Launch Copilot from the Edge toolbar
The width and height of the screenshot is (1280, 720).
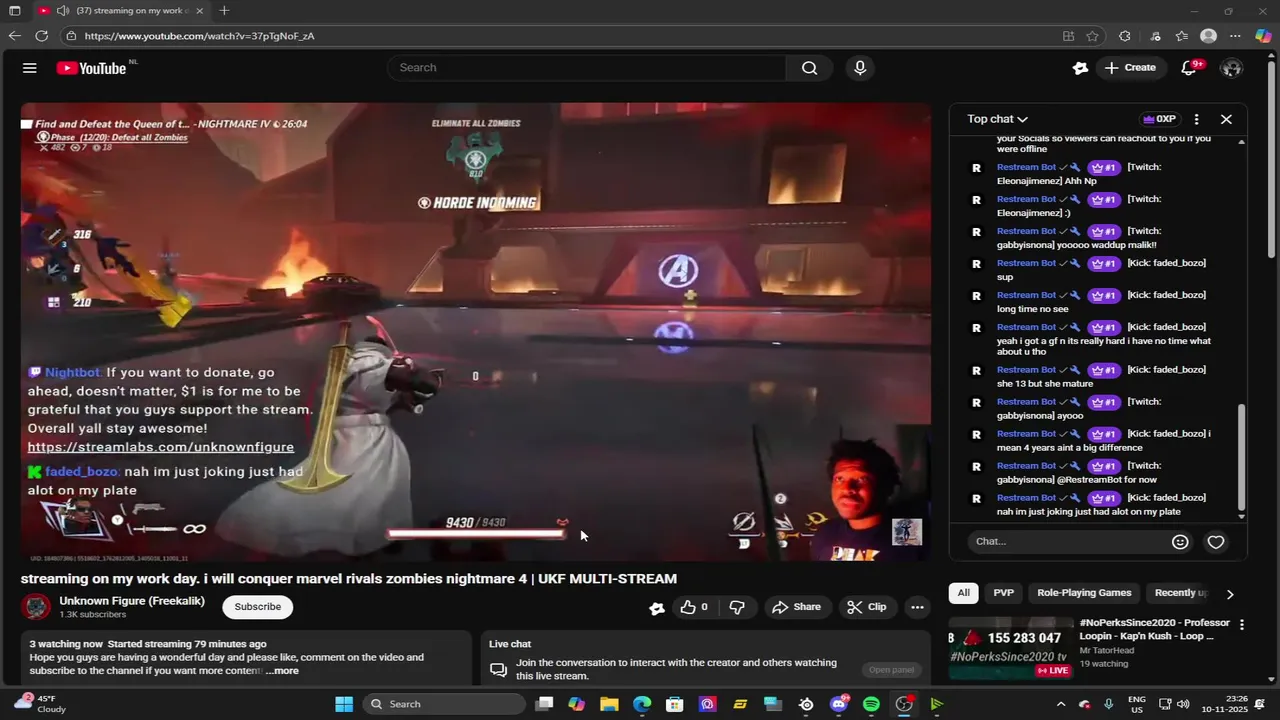click(x=1263, y=36)
